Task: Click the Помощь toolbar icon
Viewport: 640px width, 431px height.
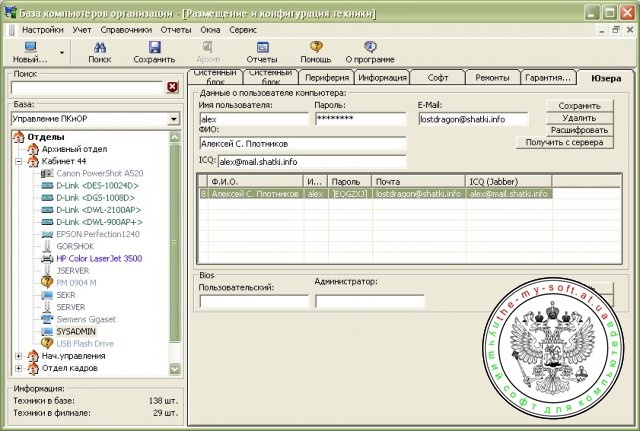Action: click(316, 47)
